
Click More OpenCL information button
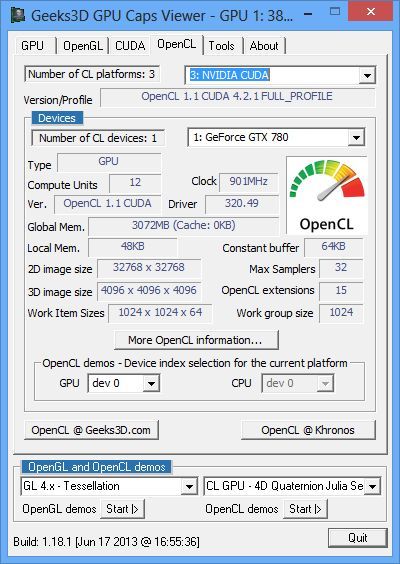(x=196, y=340)
